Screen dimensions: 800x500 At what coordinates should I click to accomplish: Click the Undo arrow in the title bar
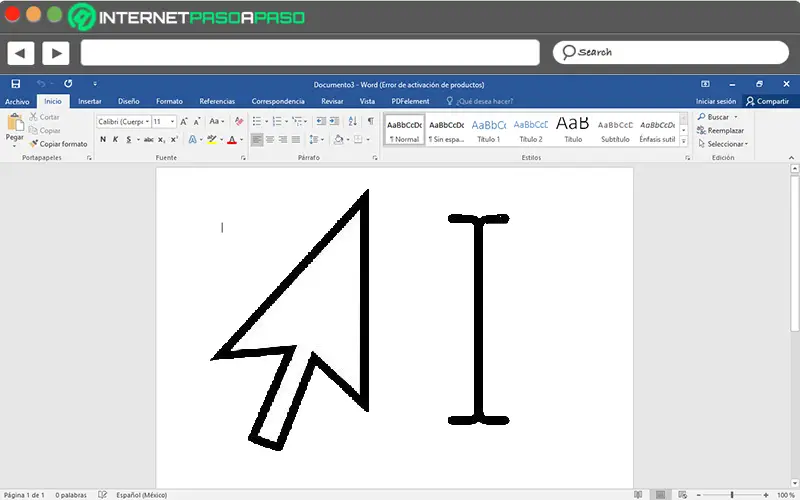[41, 84]
